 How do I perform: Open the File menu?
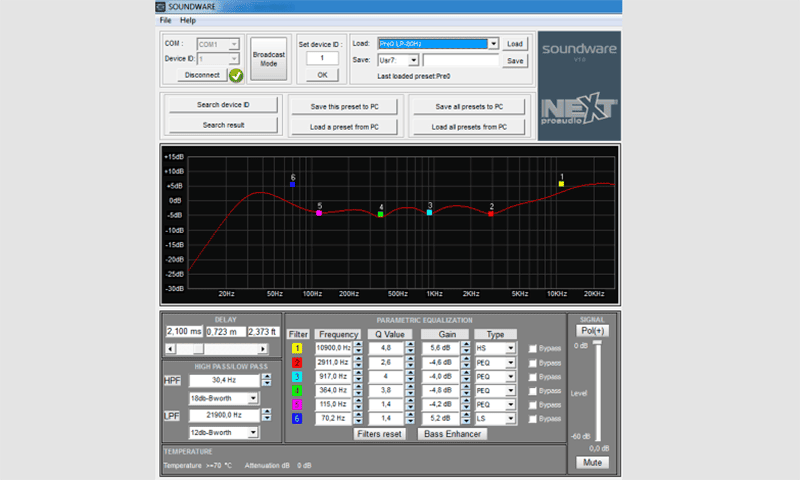(x=165, y=20)
